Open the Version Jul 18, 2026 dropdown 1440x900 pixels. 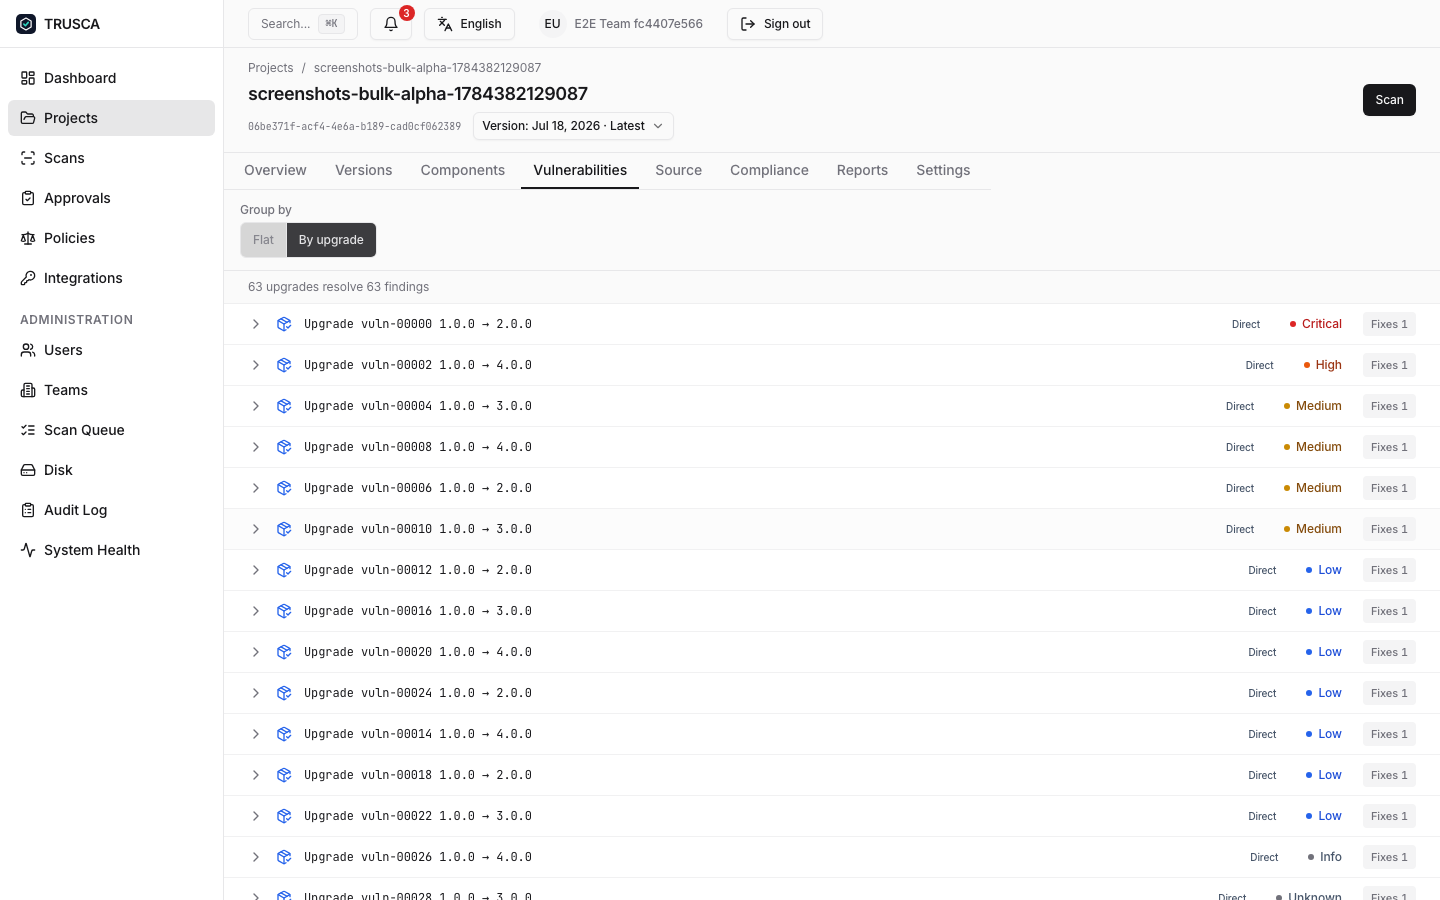tap(573, 126)
